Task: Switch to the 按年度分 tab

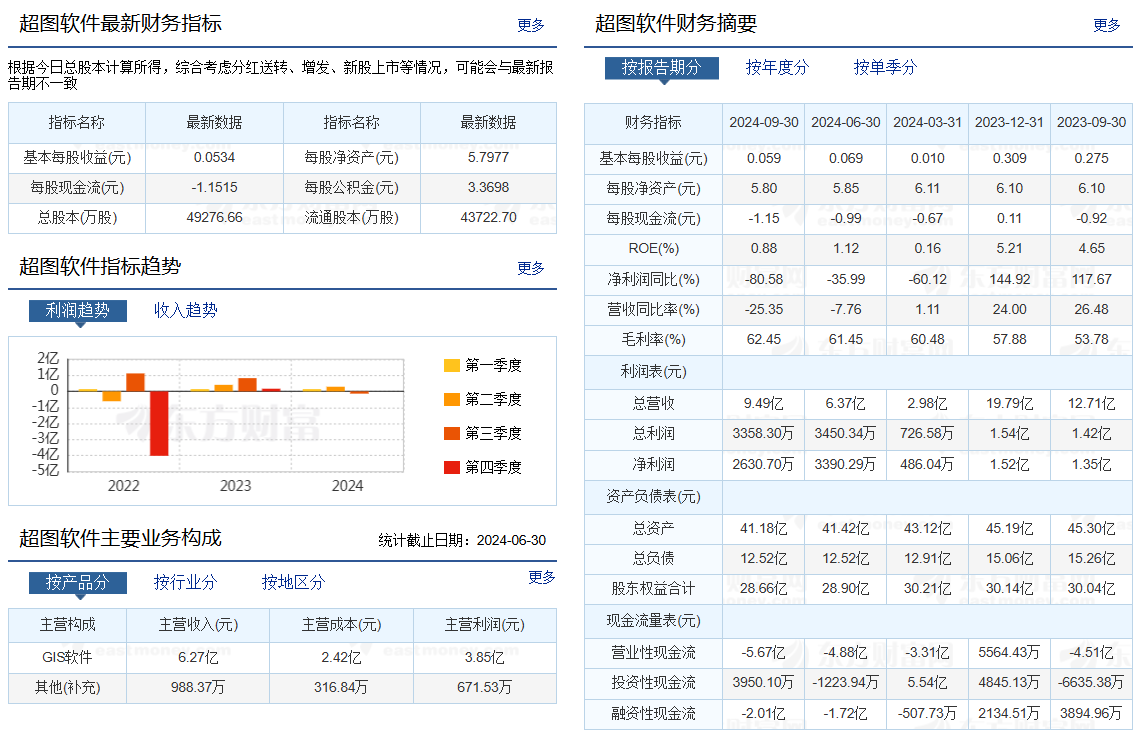Action: tap(777, 68)
